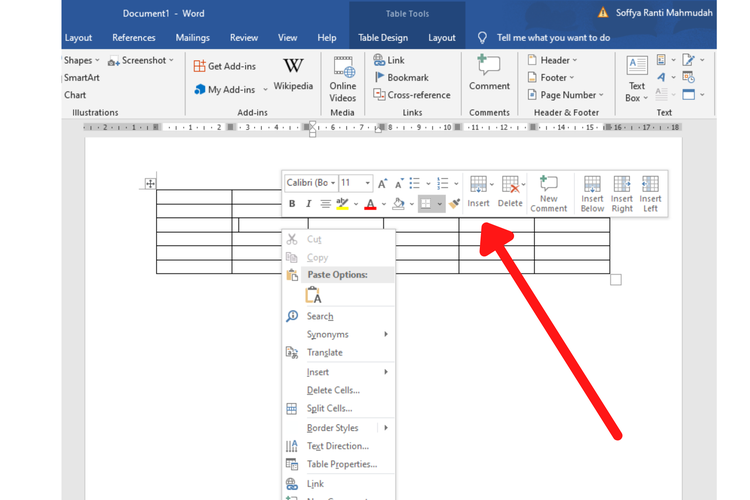Add New Comment from mini toolbar
Screen dimensions: 750x500
(548, 194)
